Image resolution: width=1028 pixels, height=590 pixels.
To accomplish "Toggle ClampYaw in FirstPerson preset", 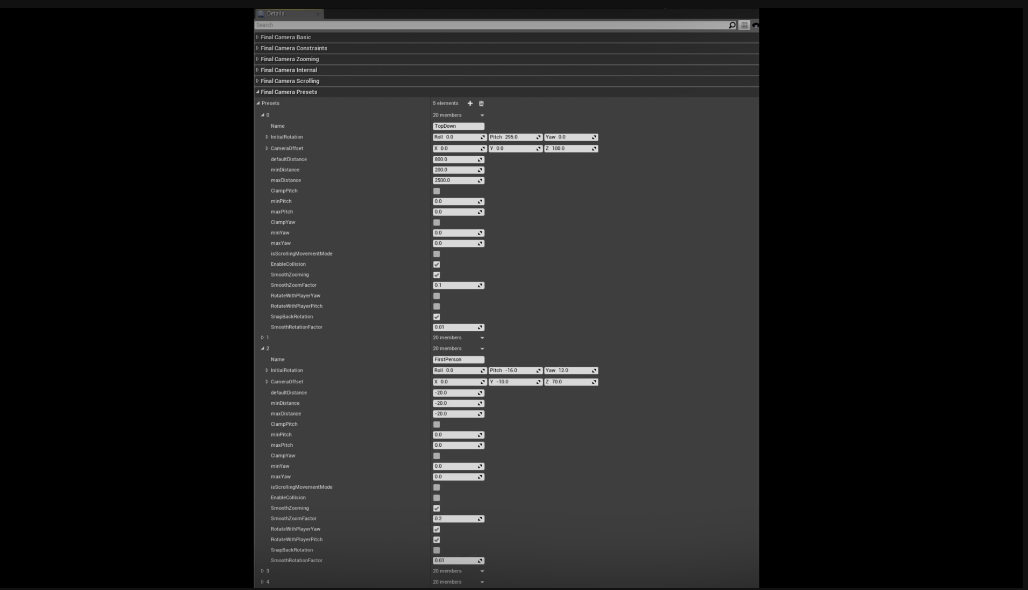I will (437, 456).
